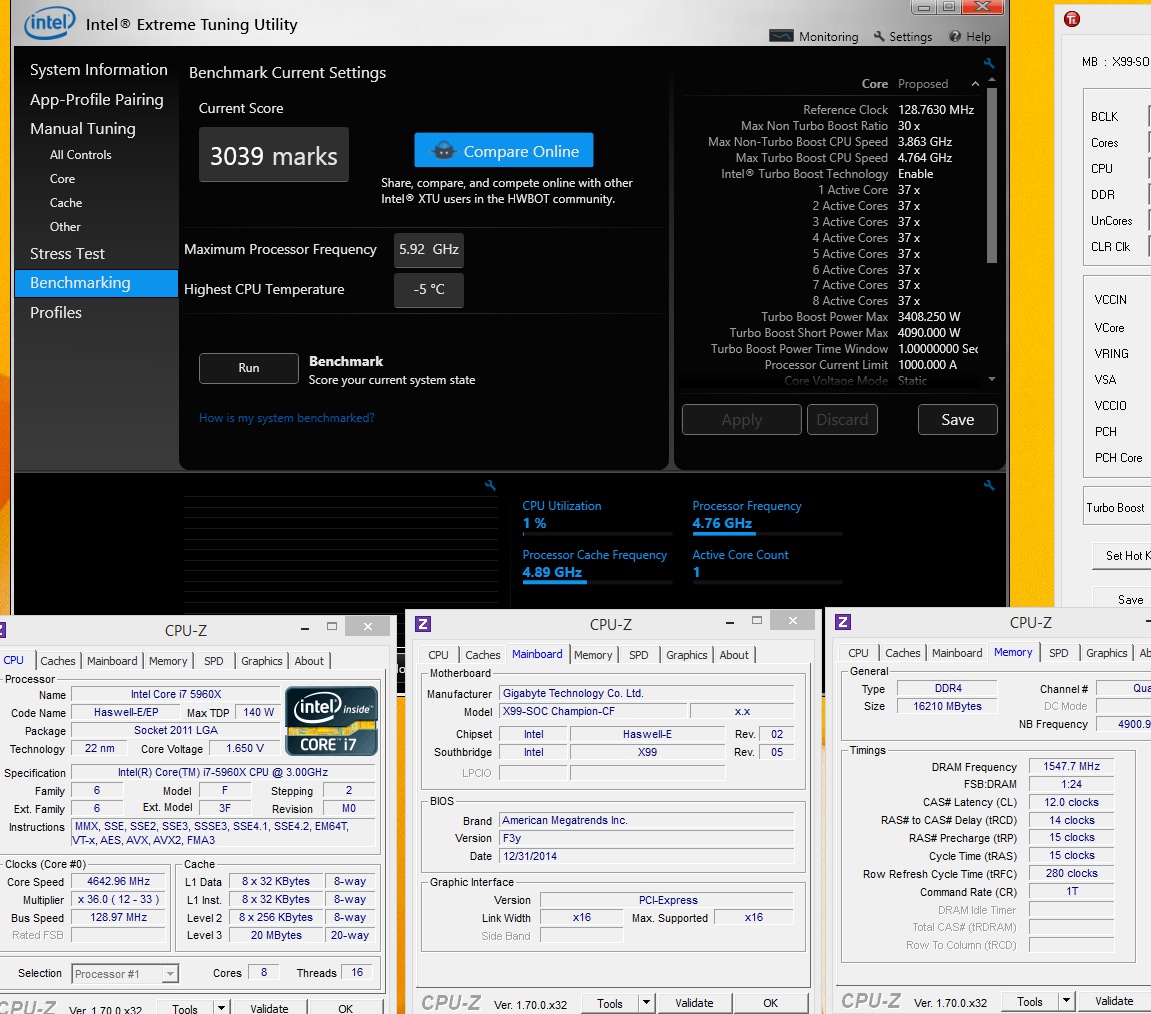Image resolution: width=1151 pixels, height=1014 pixels.
Task: Click CPU-Z Z logo in Mainboard window
Action: click(x=423, y=623)
